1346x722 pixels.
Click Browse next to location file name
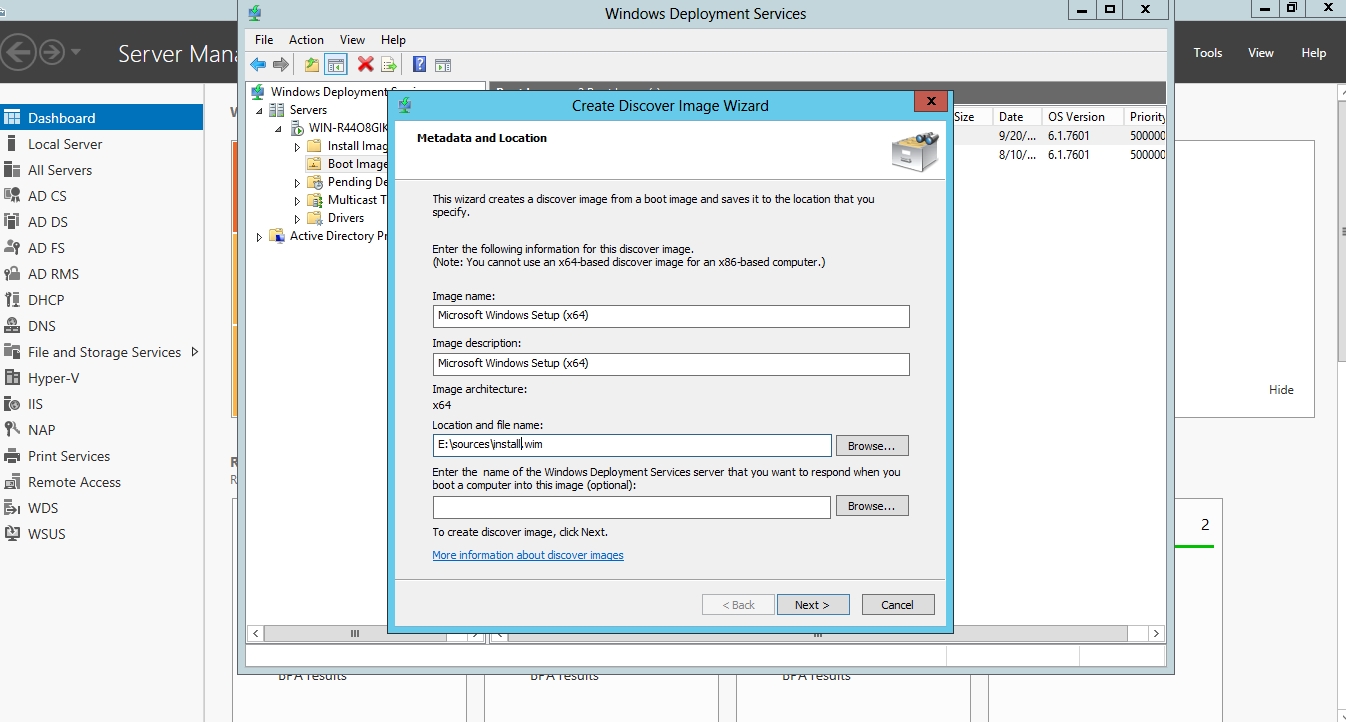(871, 446)
